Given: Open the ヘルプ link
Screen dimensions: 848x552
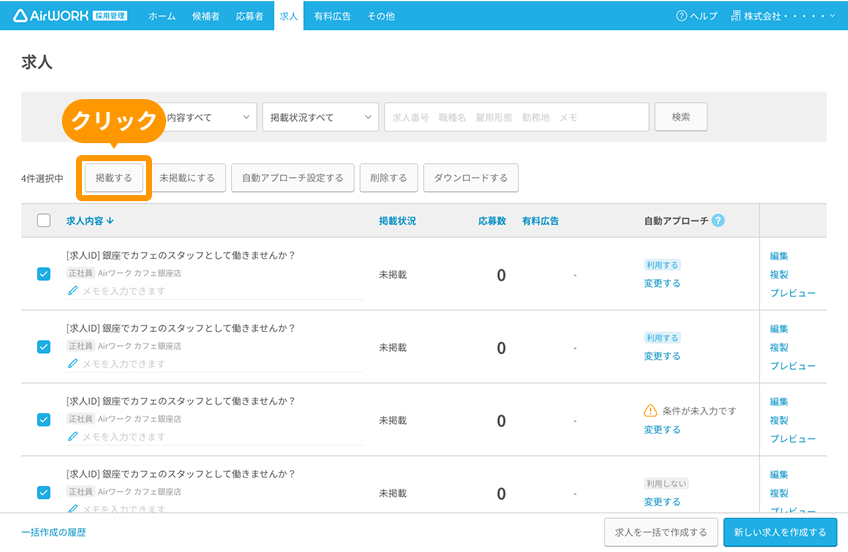Looking at the screenshot, I should coord(697,16).
